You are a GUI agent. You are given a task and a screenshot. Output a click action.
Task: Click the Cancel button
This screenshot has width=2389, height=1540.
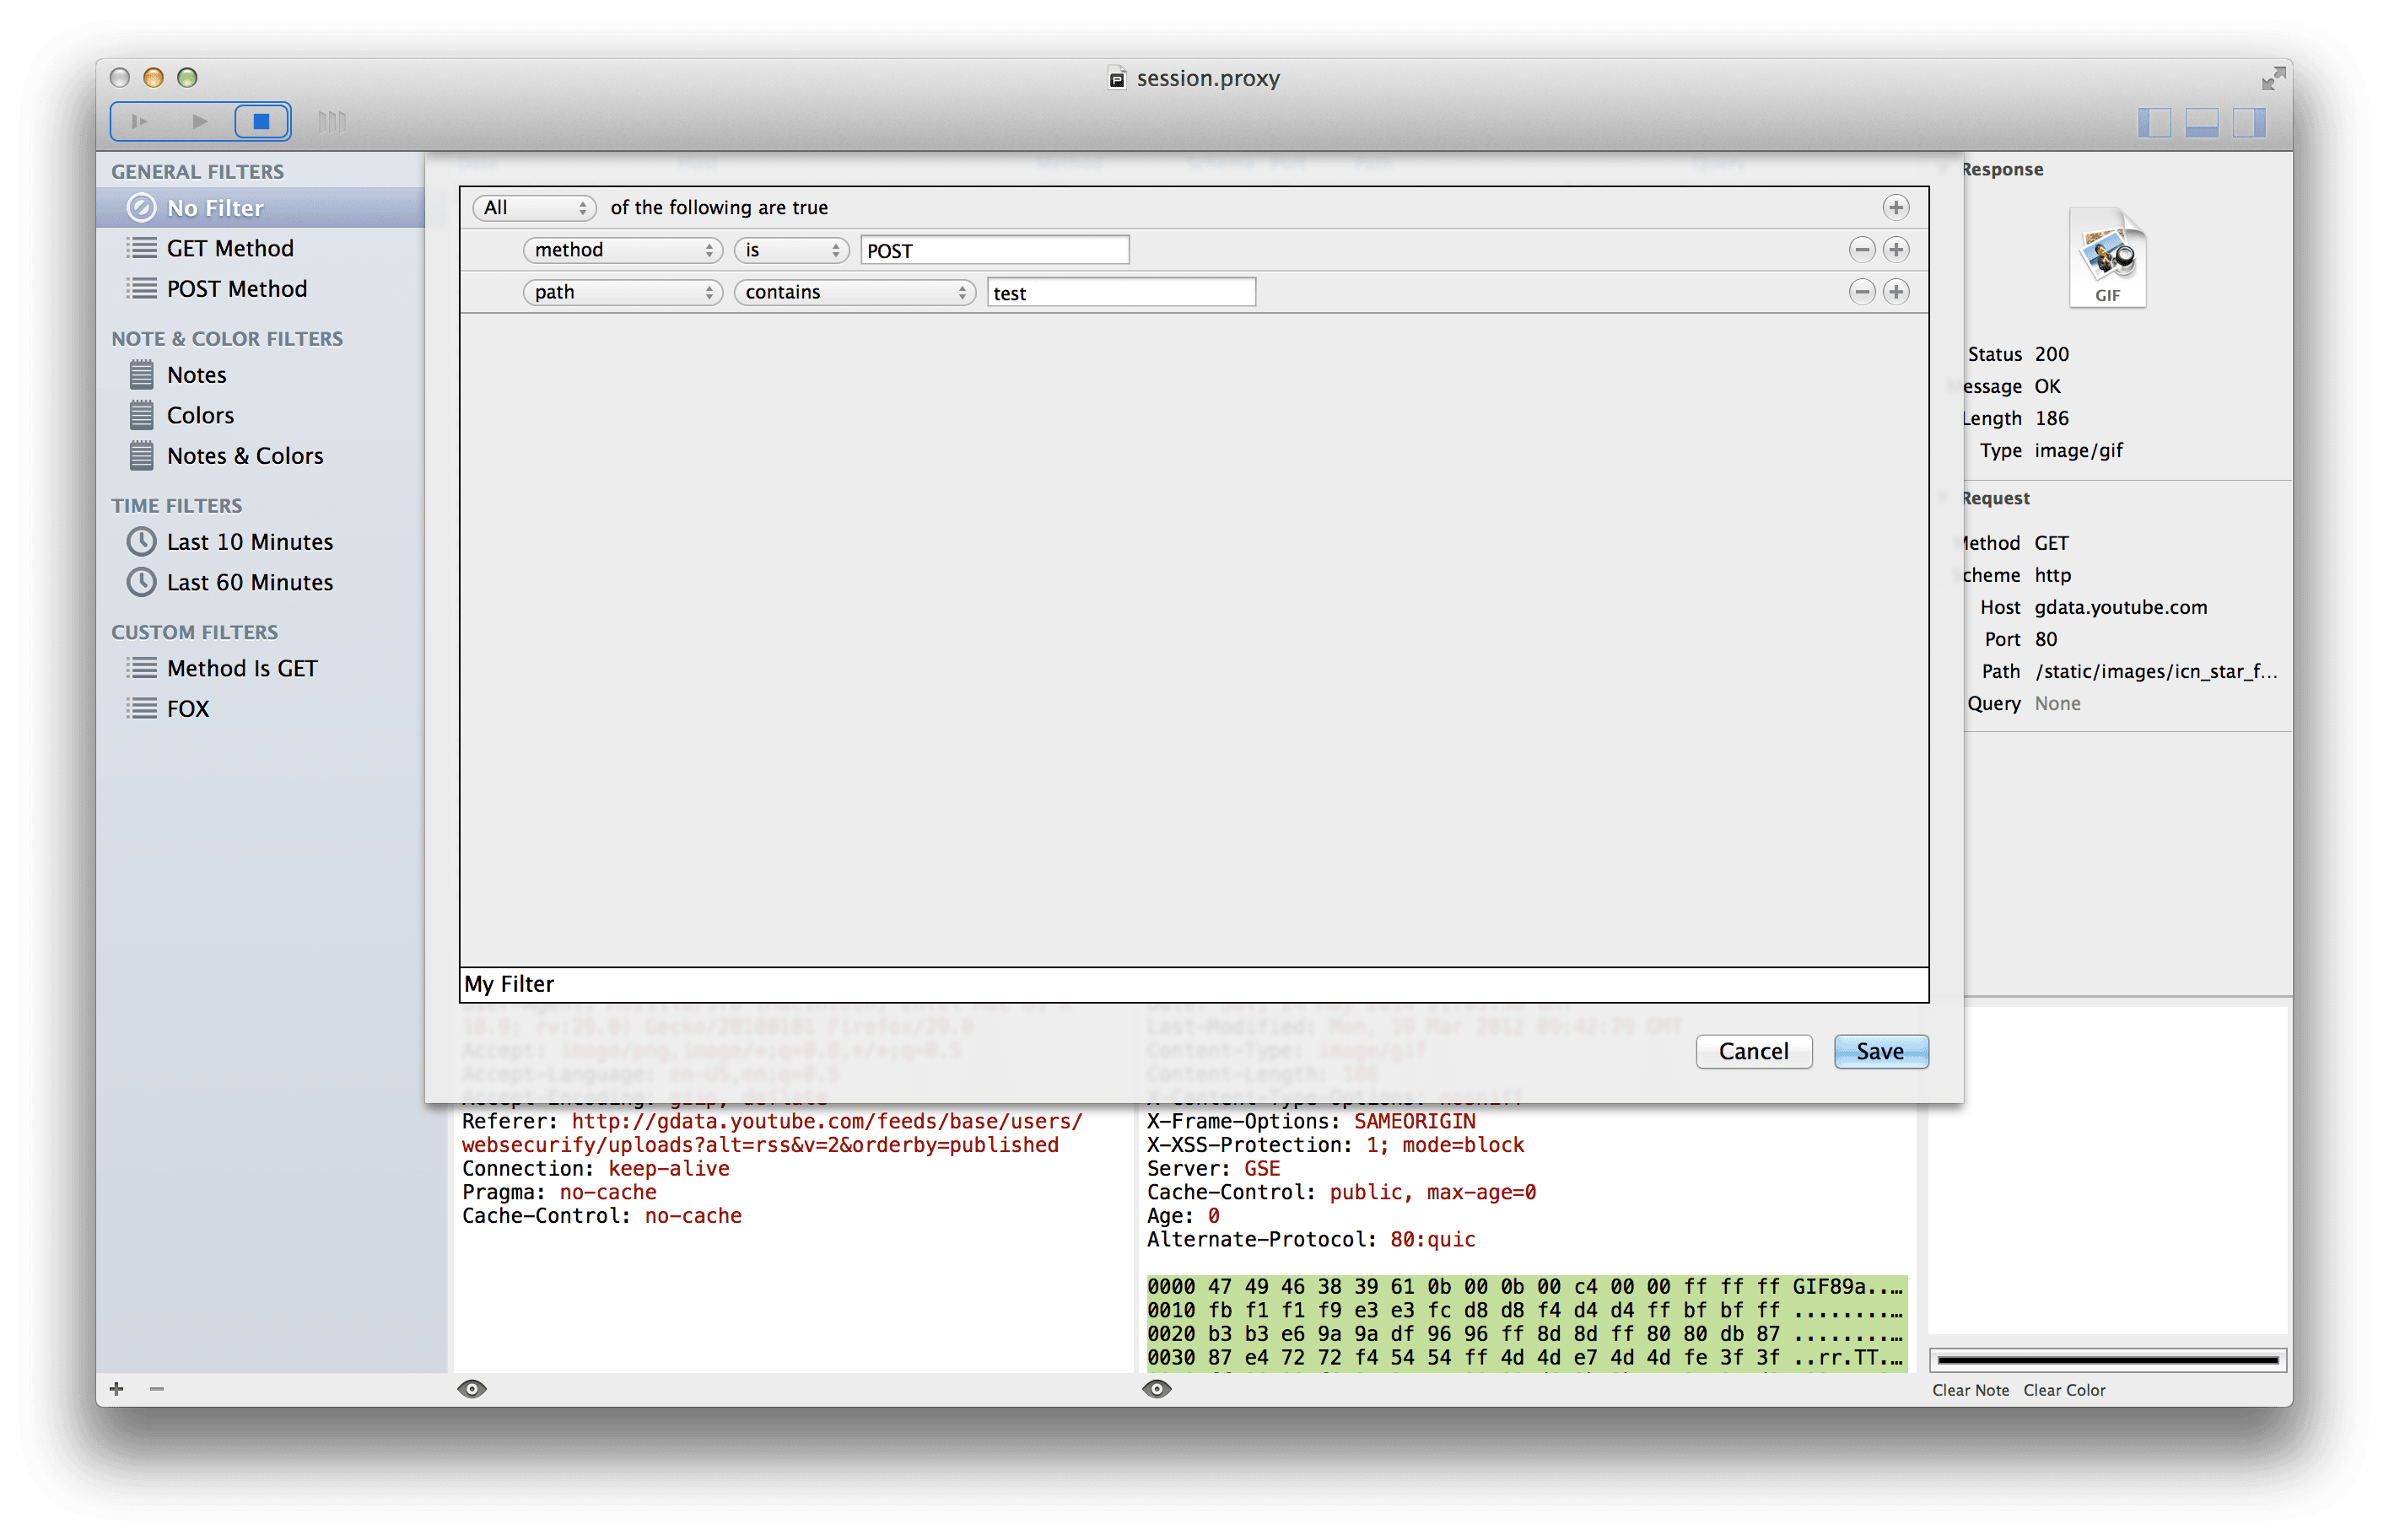[1753, 1051]
